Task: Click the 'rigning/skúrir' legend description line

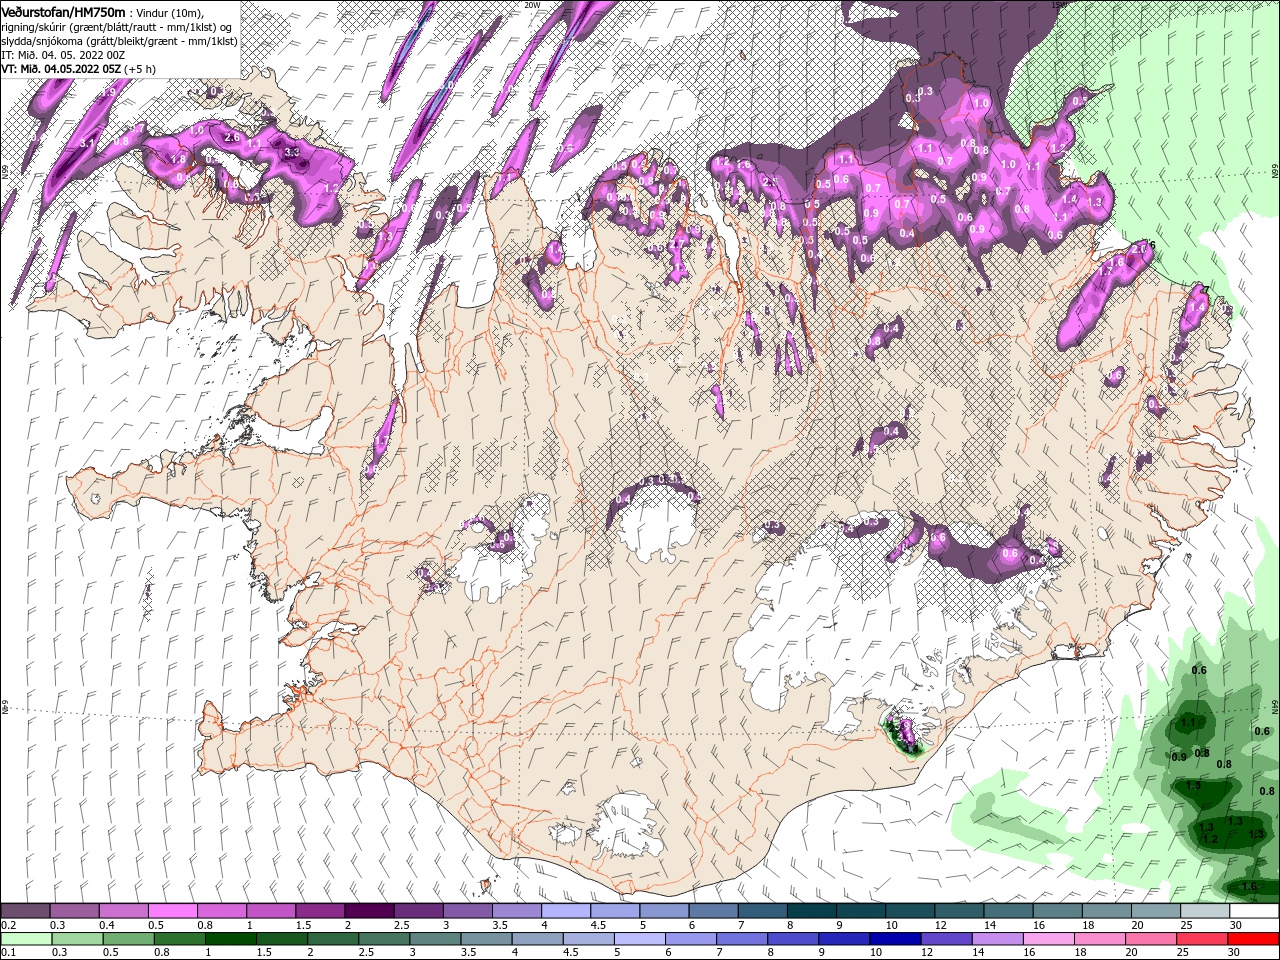Action: (x=116, y=26)
